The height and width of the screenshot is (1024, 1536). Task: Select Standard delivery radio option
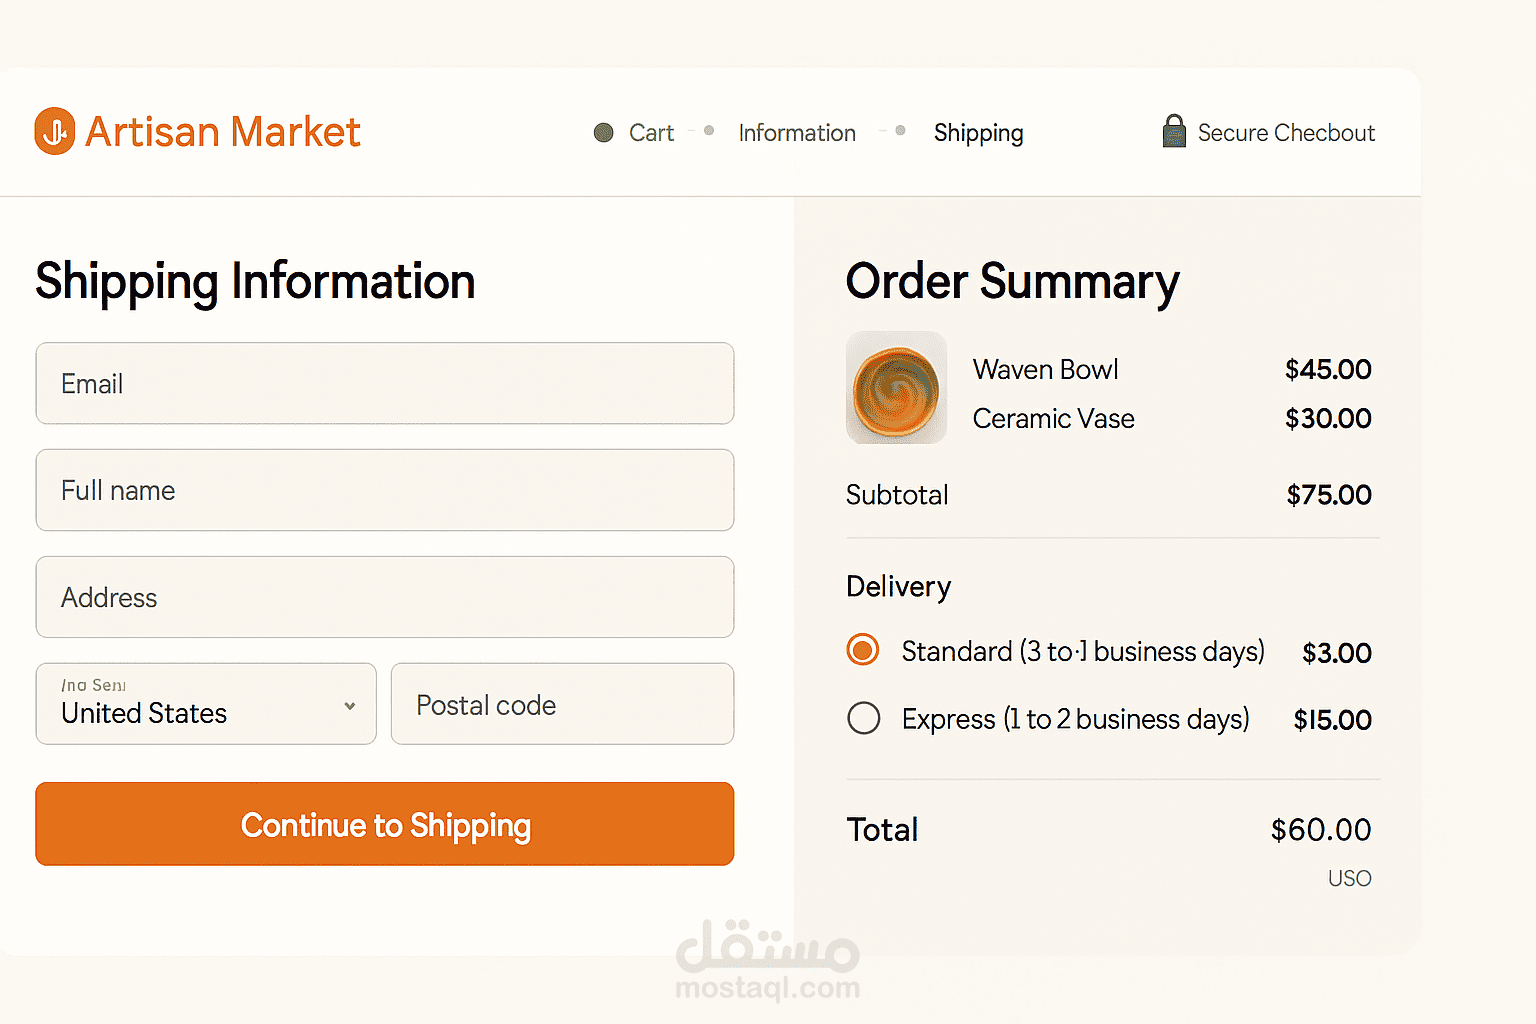pos(863,650)
